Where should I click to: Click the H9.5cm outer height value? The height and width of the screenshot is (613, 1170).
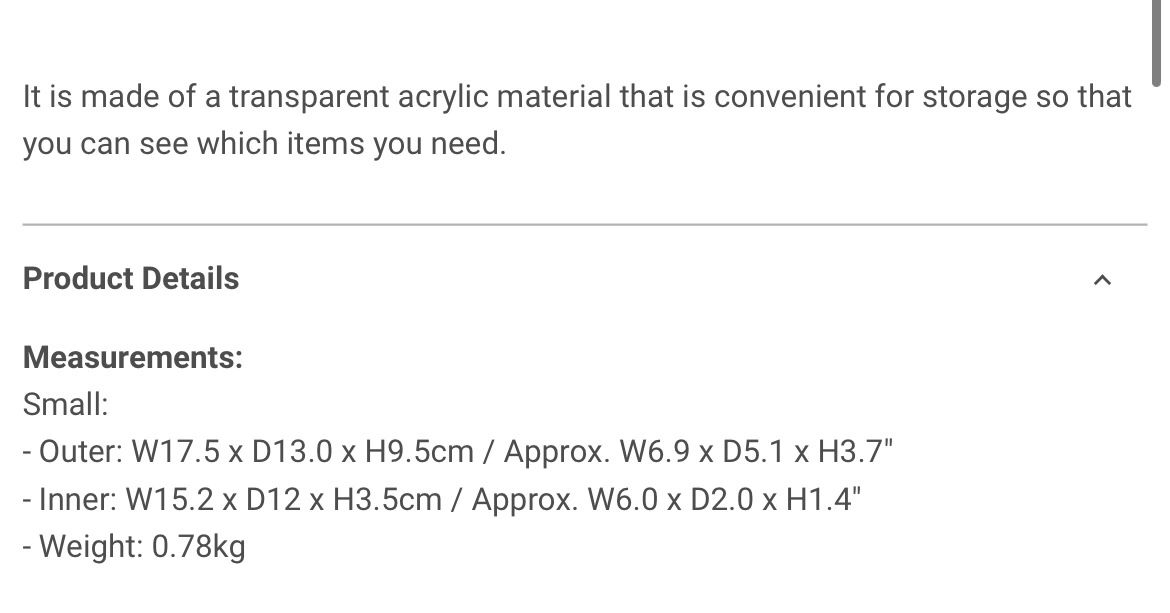(419, 452)
